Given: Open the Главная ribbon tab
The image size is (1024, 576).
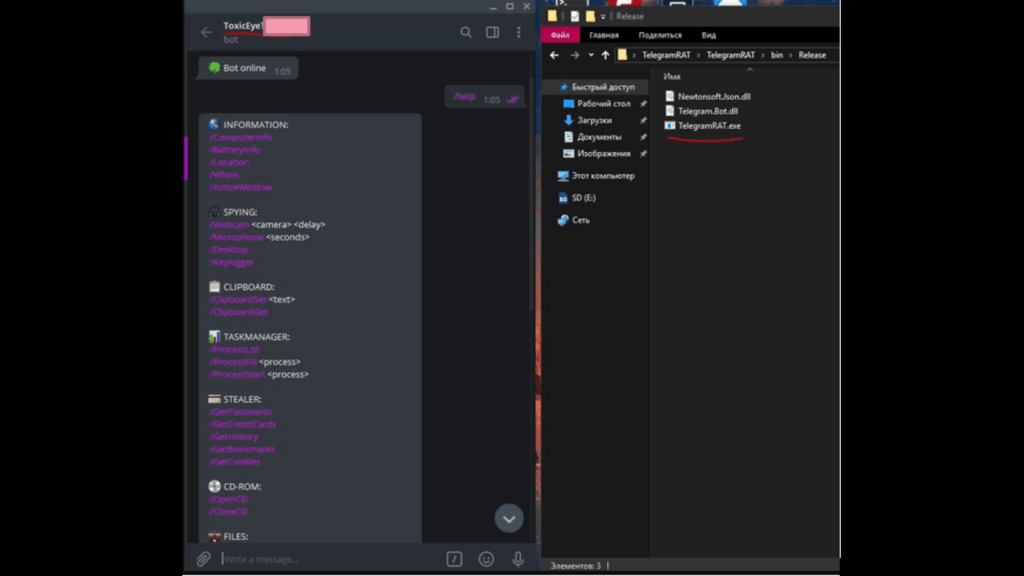Looking at the screenshot, I should pyautogui.click(x=603, y=35).
